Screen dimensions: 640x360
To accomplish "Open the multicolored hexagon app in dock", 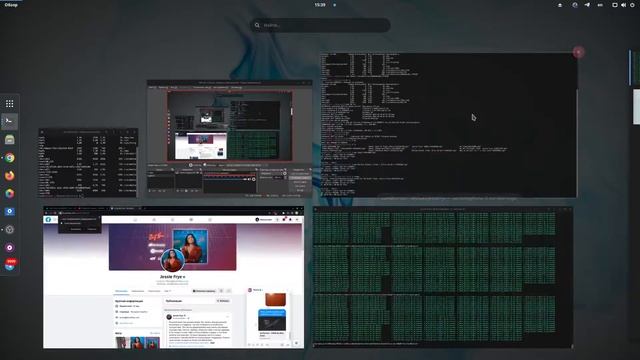I will coord(9,193).
